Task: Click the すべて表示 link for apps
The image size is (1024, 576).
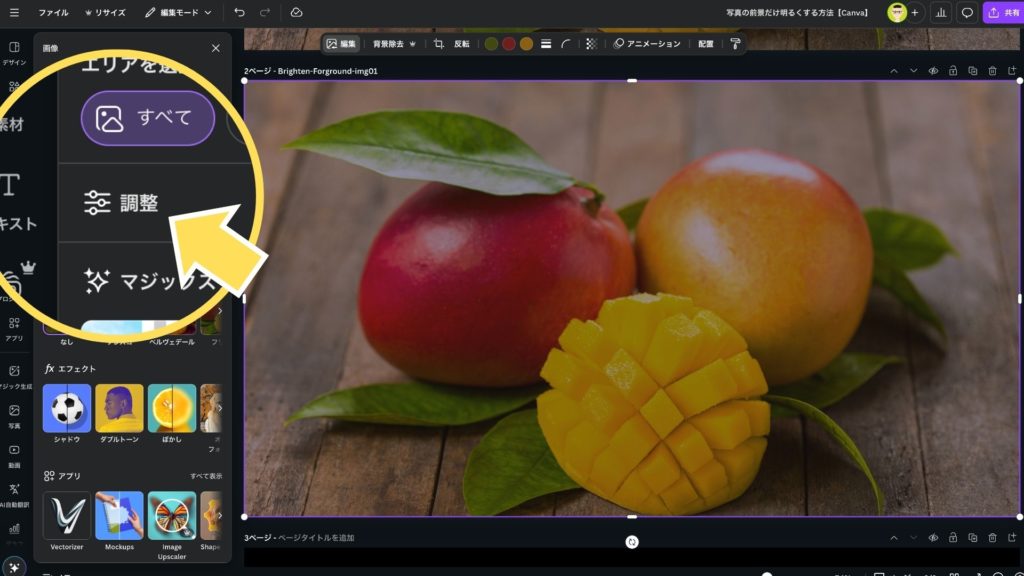Action: click(x=206, y=476)
